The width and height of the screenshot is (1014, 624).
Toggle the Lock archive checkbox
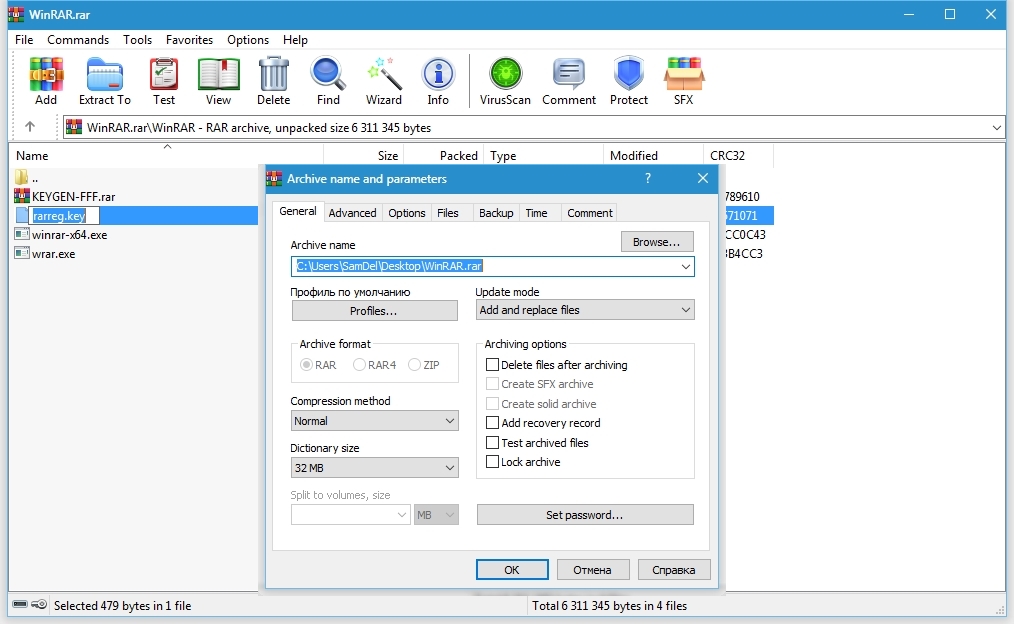tap(492, 462)
